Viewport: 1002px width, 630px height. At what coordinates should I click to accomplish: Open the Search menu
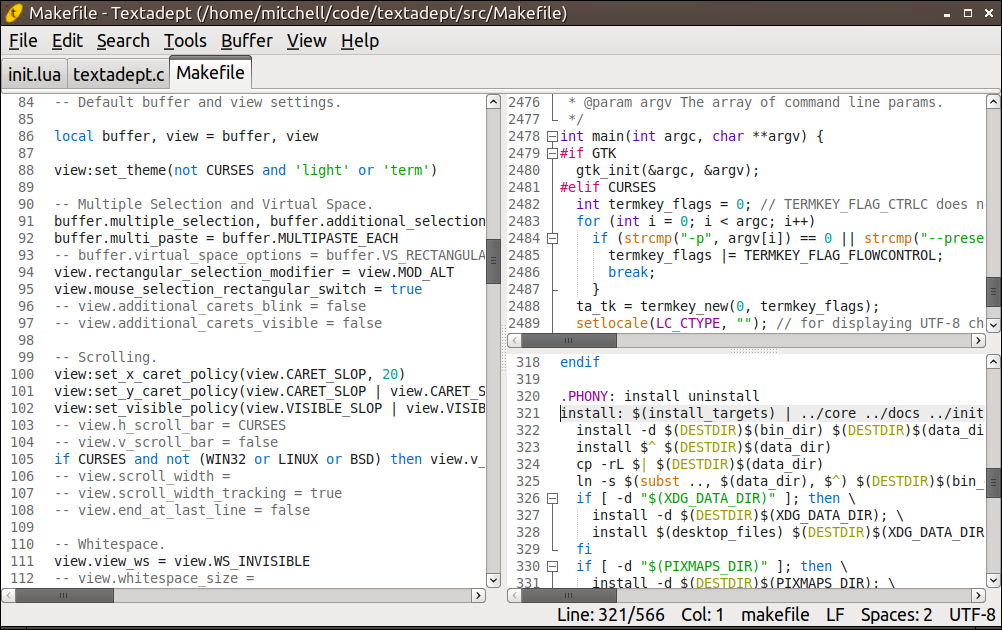(123, 41)
